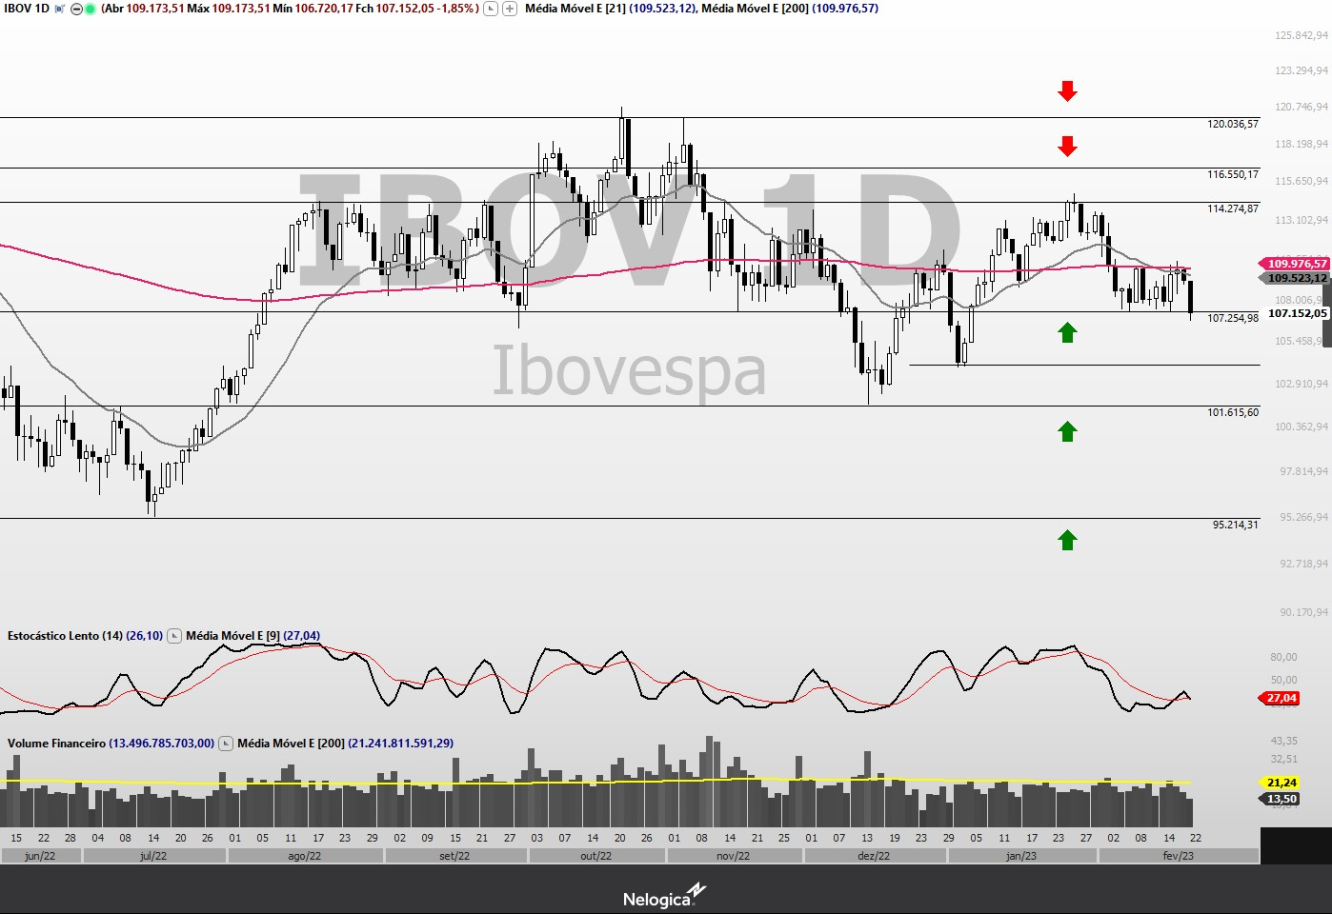Click the 101.615,60 support level label

(x=1233, y=412)
